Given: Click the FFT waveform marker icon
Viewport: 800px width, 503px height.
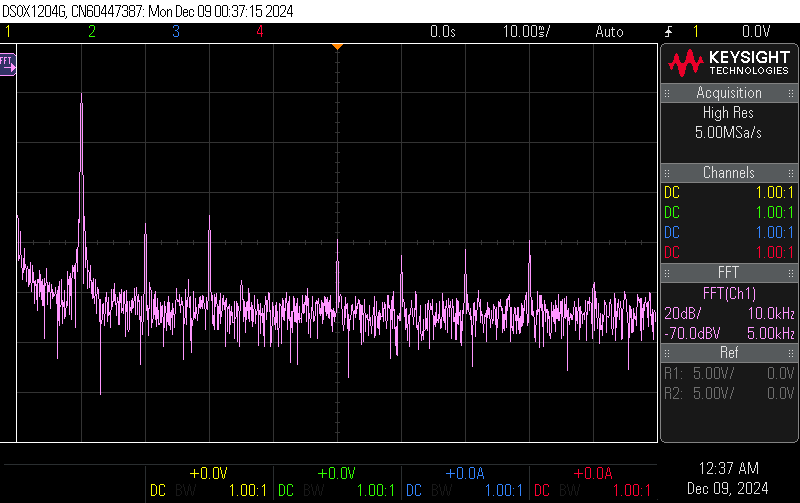Looking at the screenshot, I should point(8,65).
